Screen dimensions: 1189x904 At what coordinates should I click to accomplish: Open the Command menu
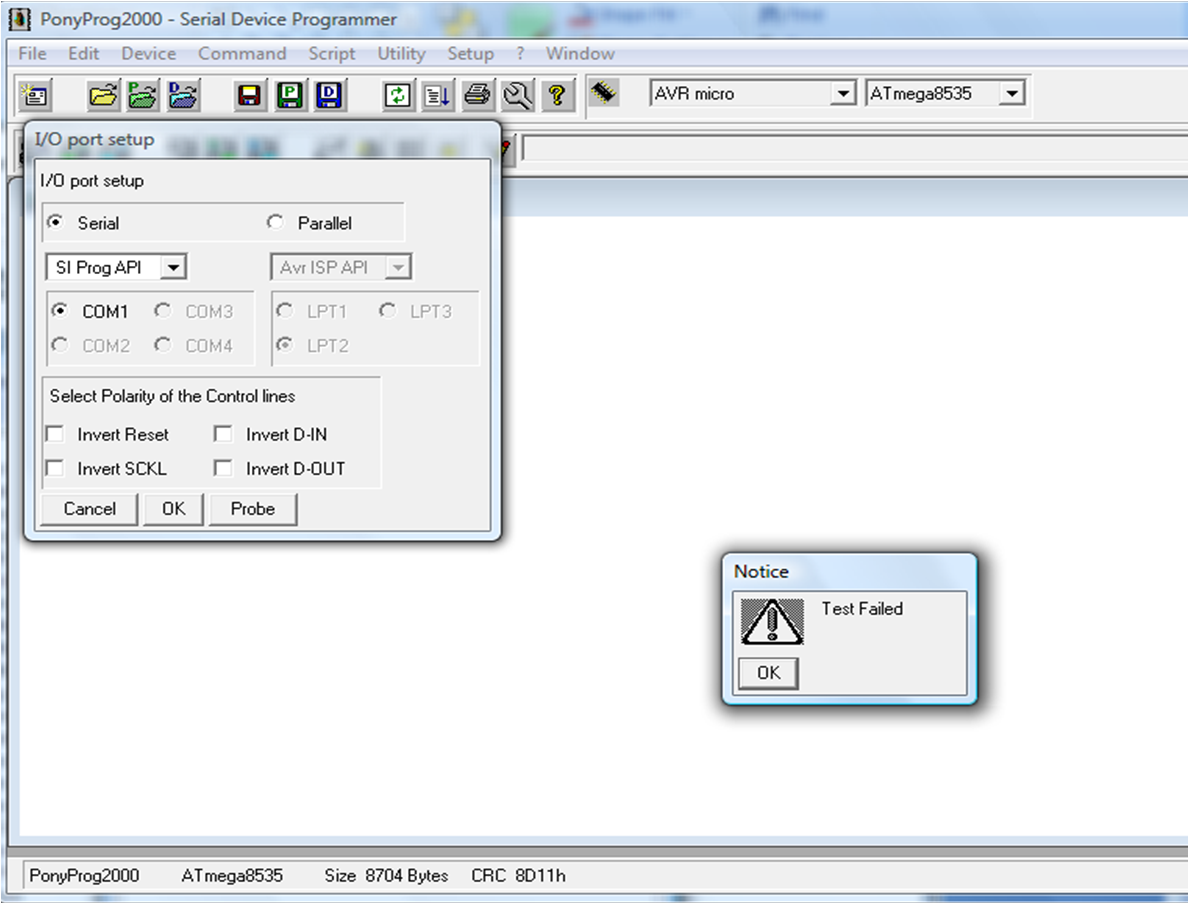coord(242,53)
